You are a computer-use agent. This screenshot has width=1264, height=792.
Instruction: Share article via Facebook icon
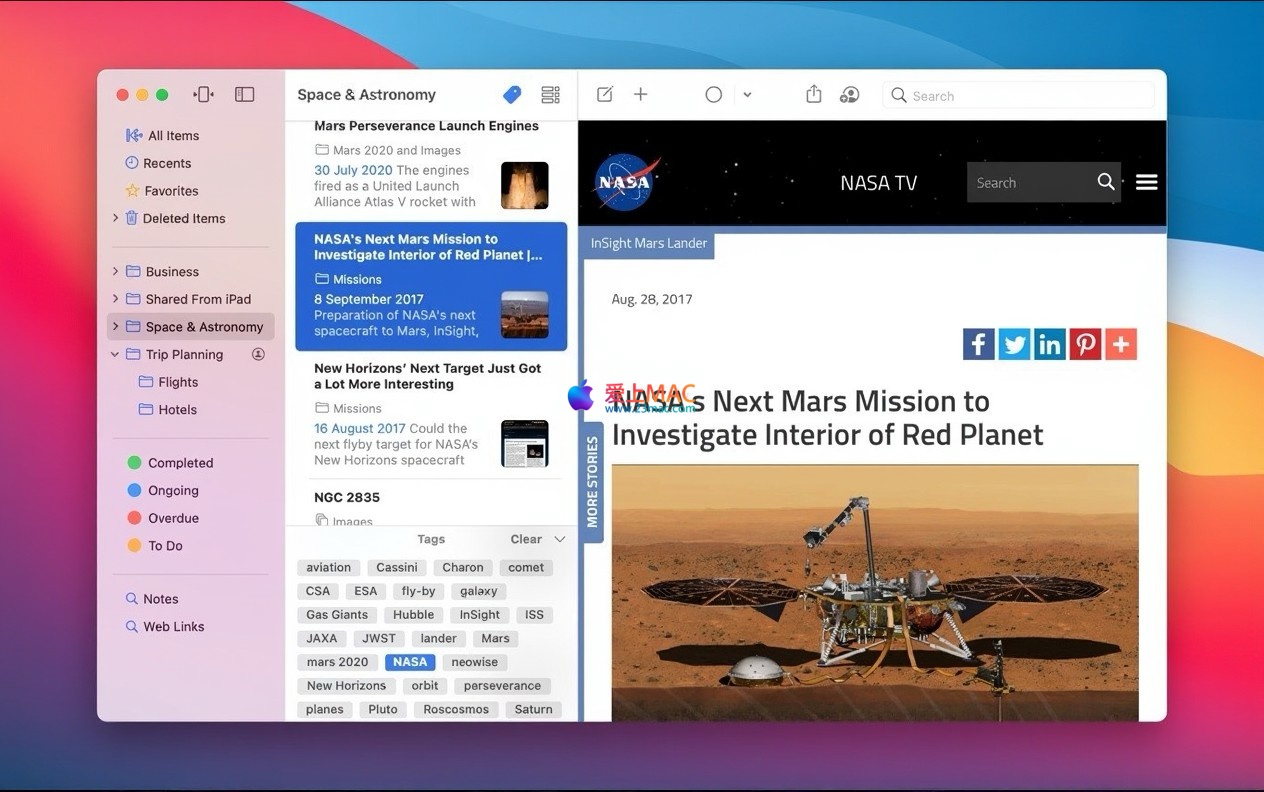coord(978,344)
